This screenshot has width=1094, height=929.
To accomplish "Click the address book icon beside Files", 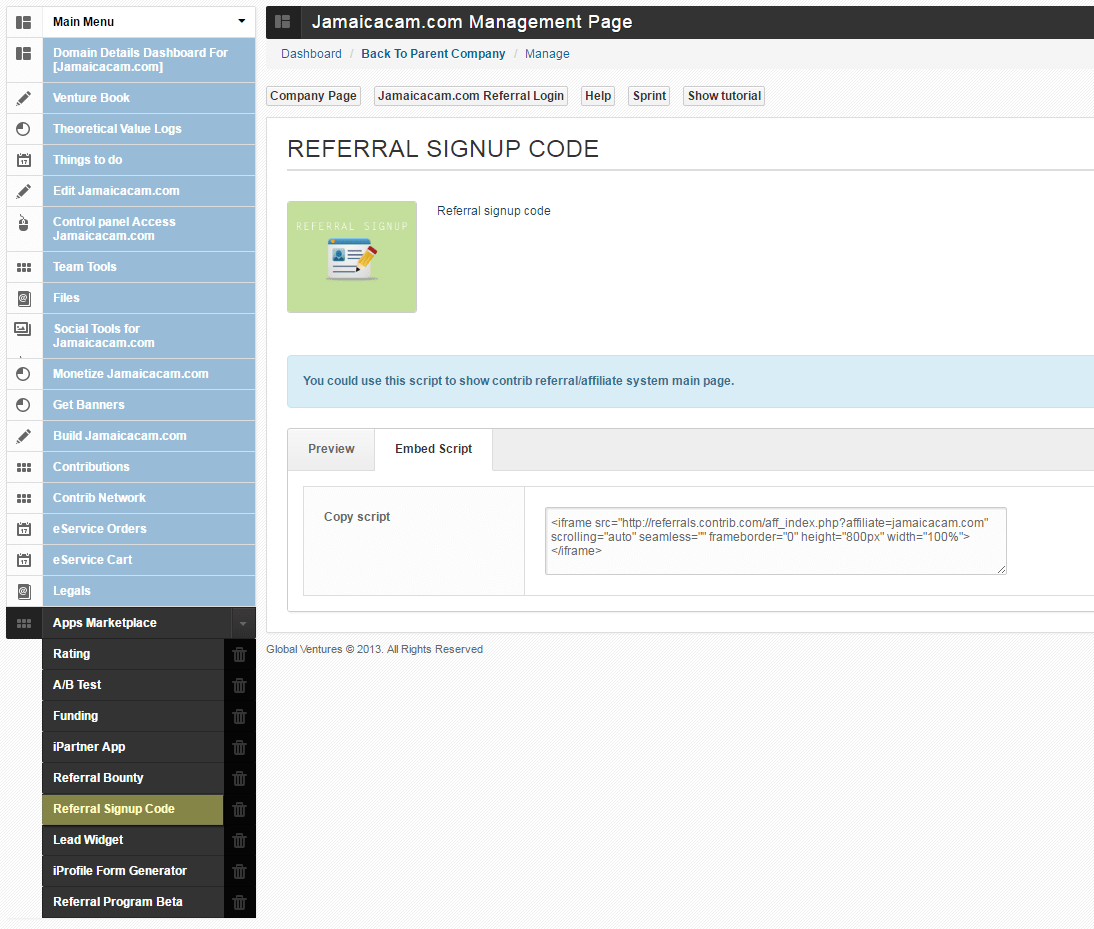I will 24,299.
